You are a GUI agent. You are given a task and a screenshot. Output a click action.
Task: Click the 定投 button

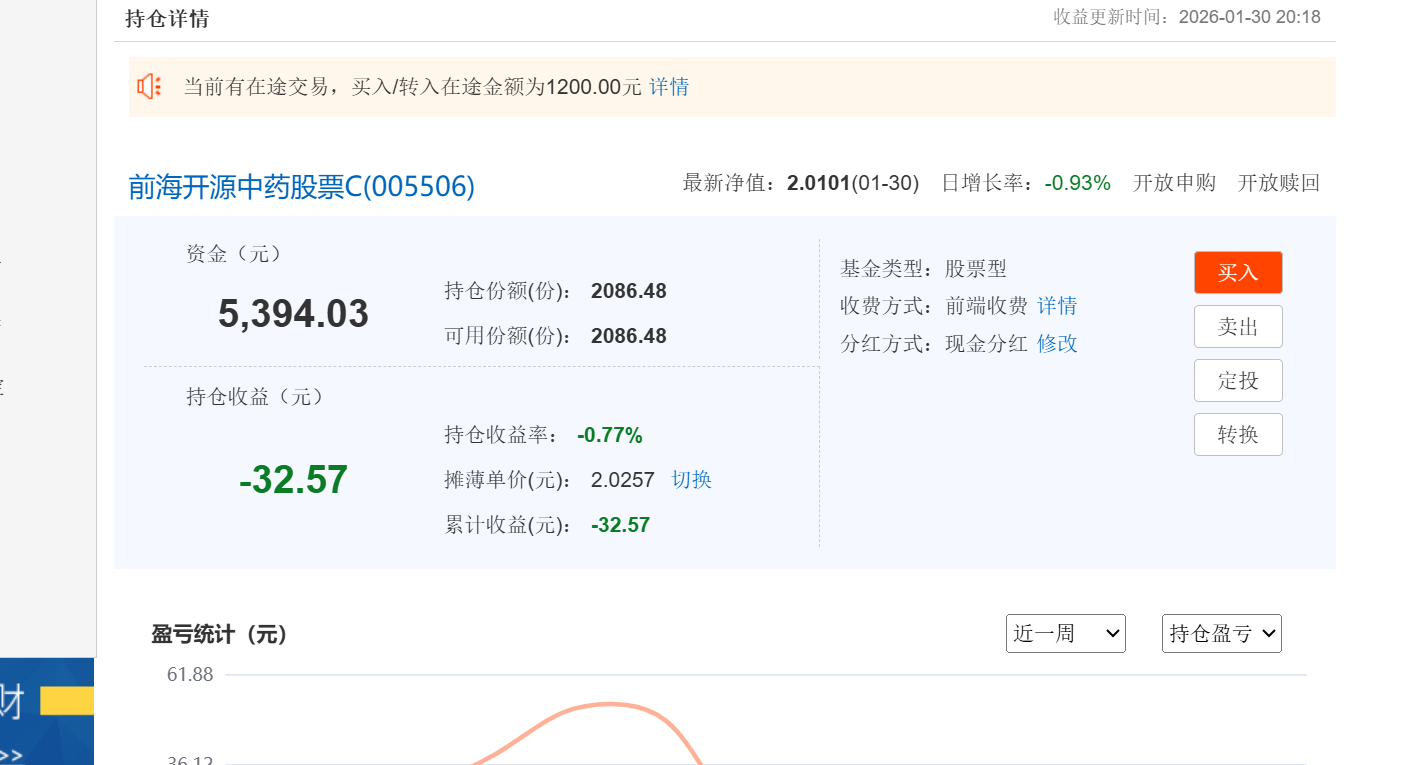click(x=1238, y=380)
